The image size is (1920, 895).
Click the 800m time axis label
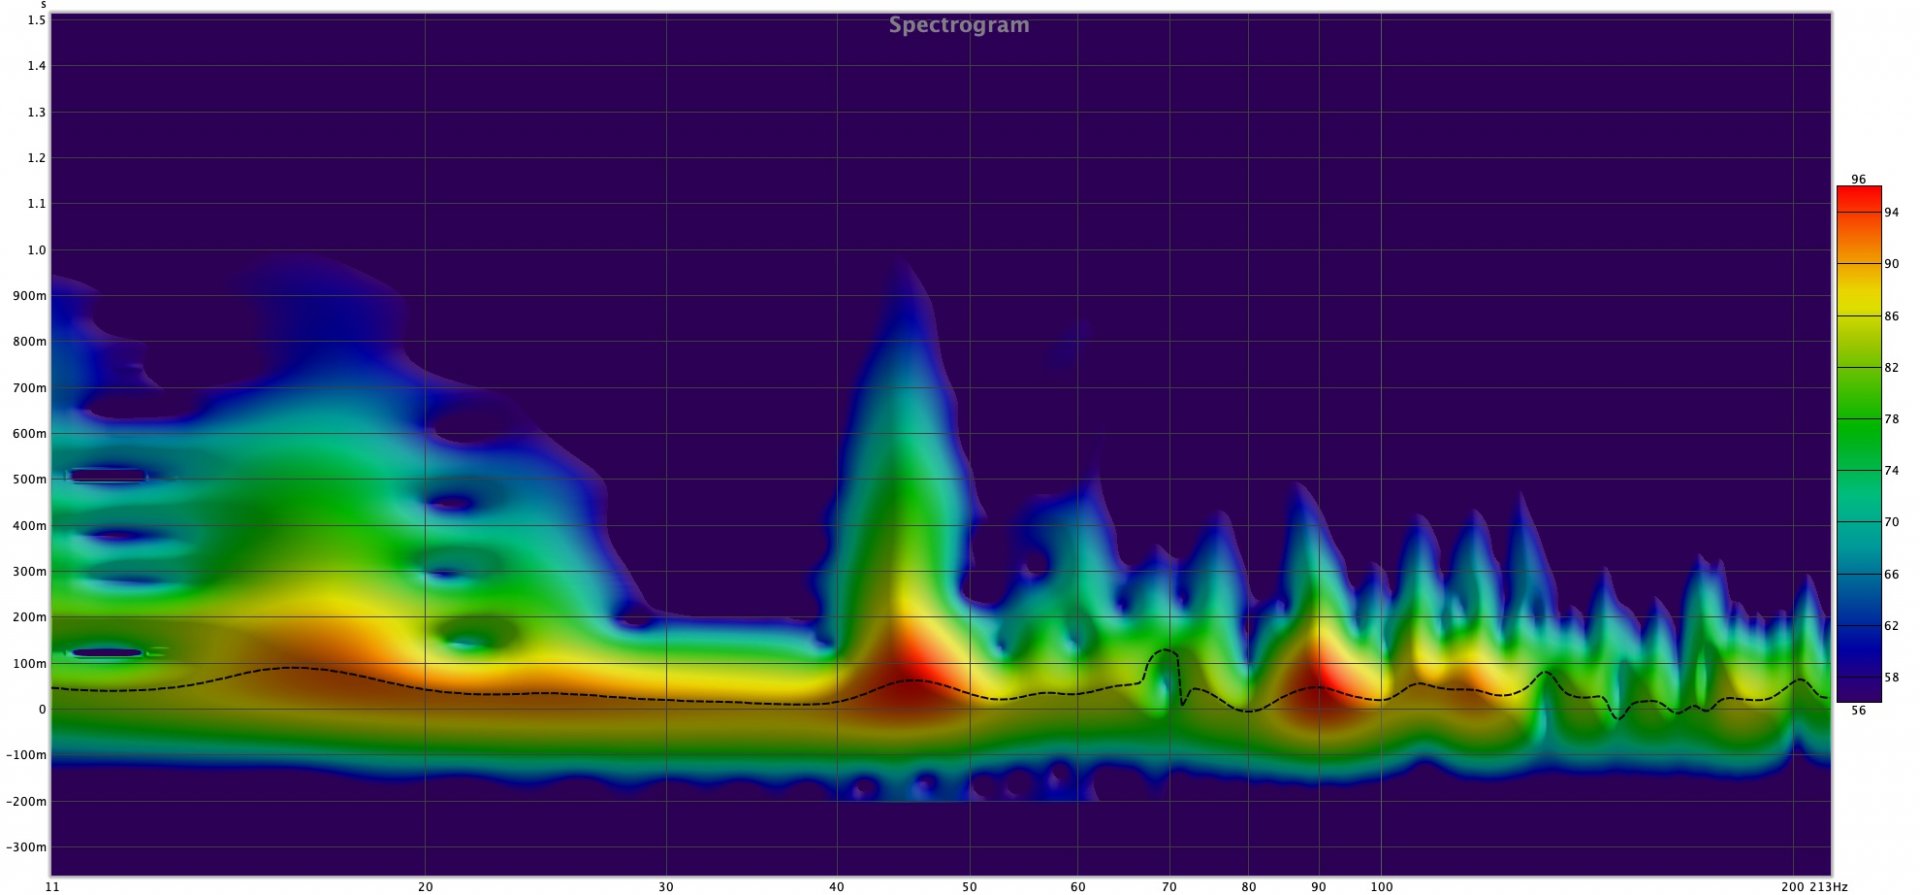[29, 342]
